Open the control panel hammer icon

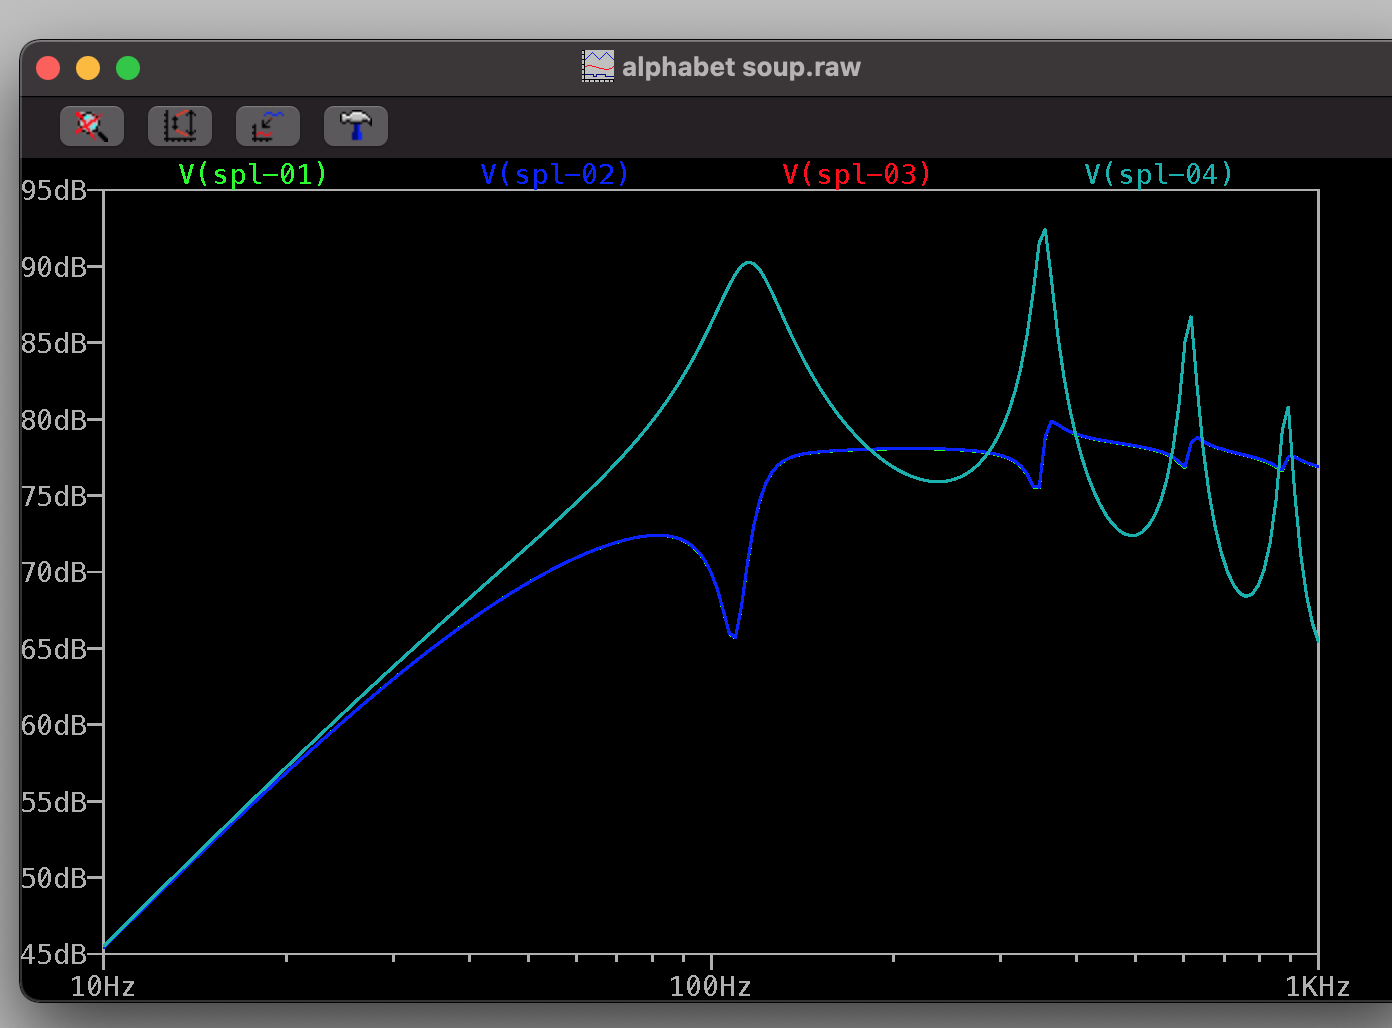356,126
